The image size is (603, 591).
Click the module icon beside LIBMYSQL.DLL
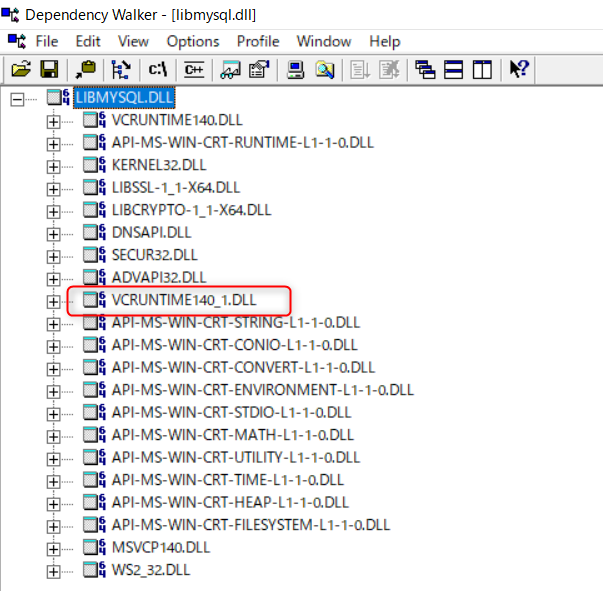(x=58, y=97)
